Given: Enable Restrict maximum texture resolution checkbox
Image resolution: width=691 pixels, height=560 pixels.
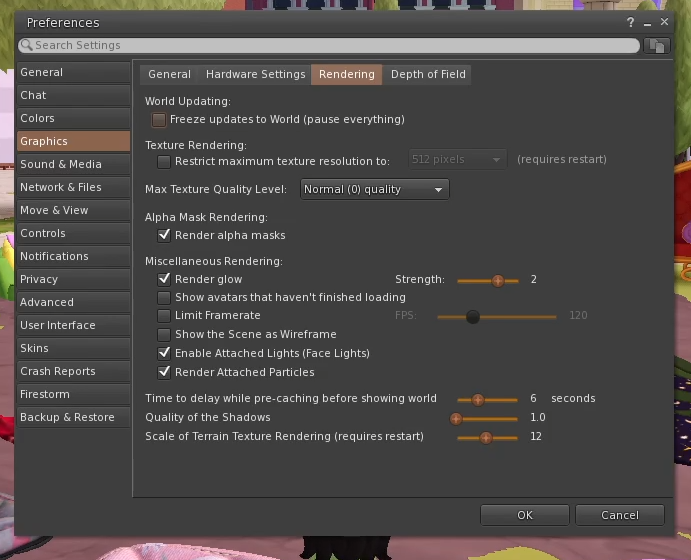Looking at the screenshot, I should [x=164, y=162].
